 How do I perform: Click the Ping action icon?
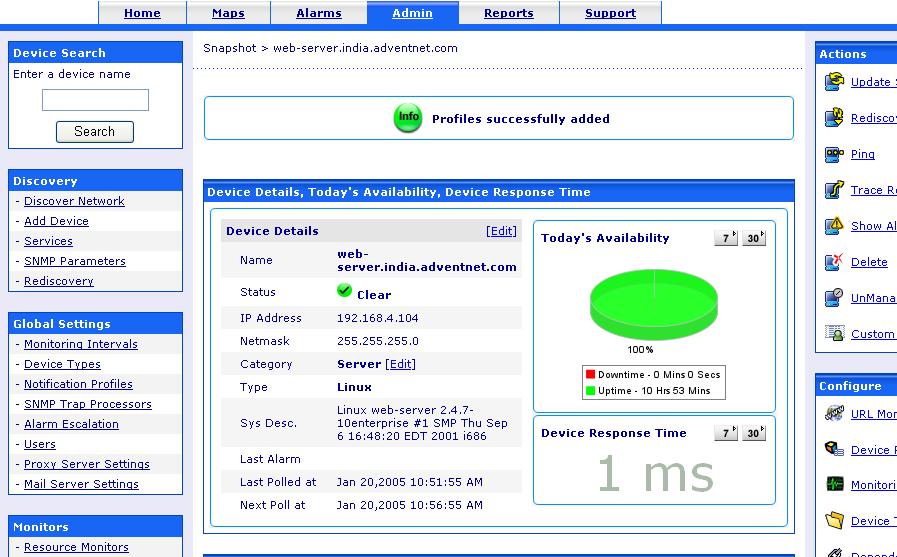[x=834, y=154]
